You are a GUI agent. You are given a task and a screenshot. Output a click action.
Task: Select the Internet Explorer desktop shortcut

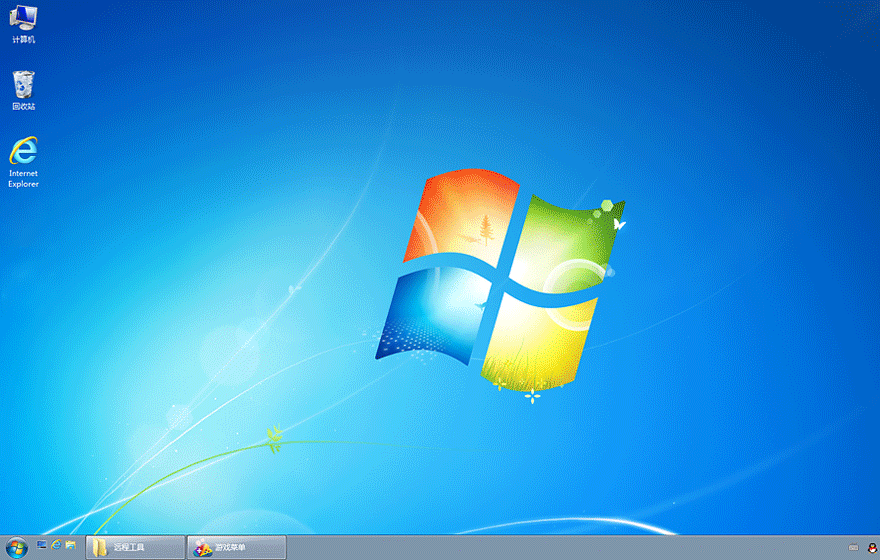click(x=24, y=162)
